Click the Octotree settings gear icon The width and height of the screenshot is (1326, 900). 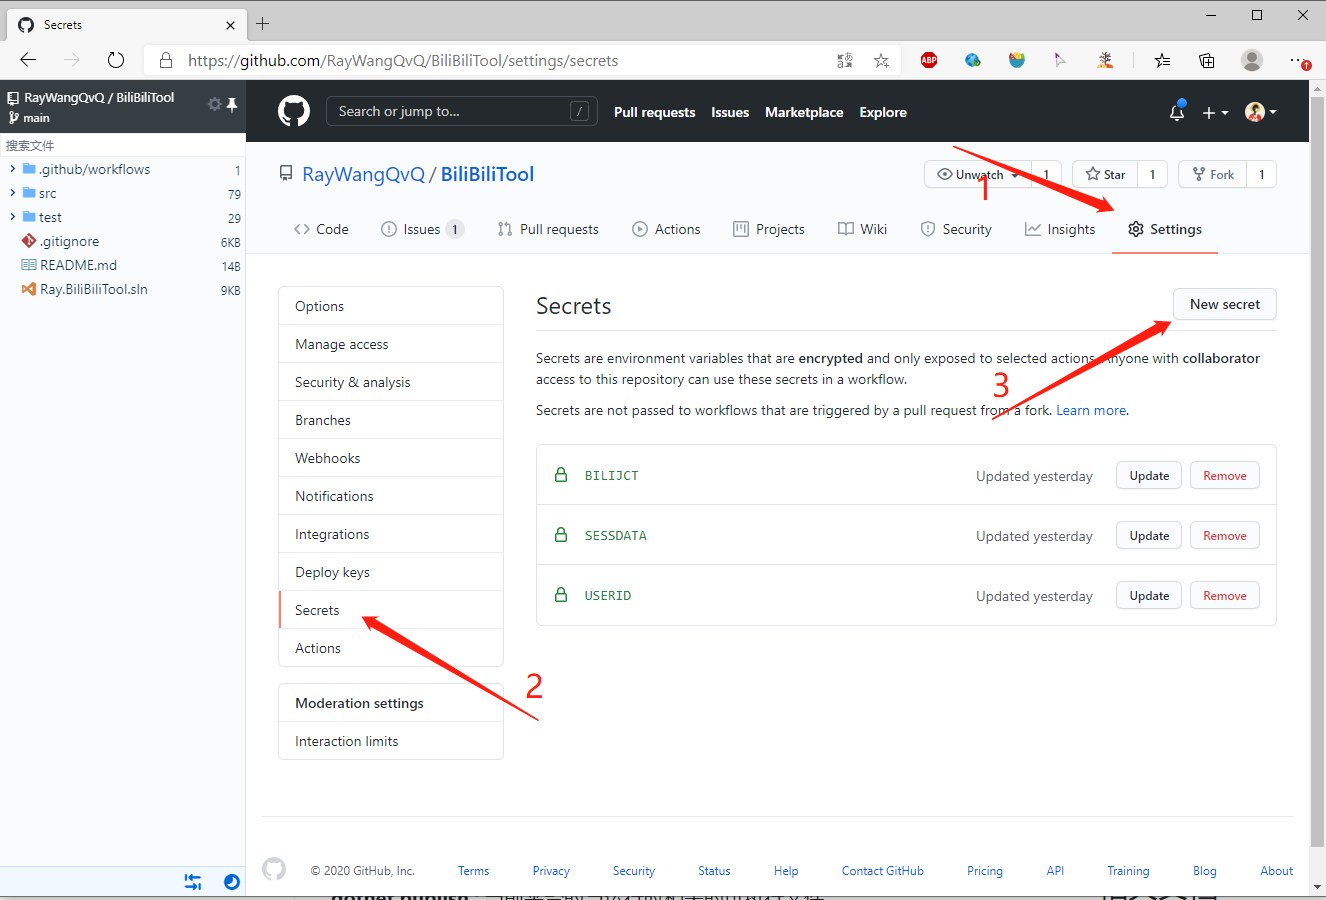coord(214,104)
